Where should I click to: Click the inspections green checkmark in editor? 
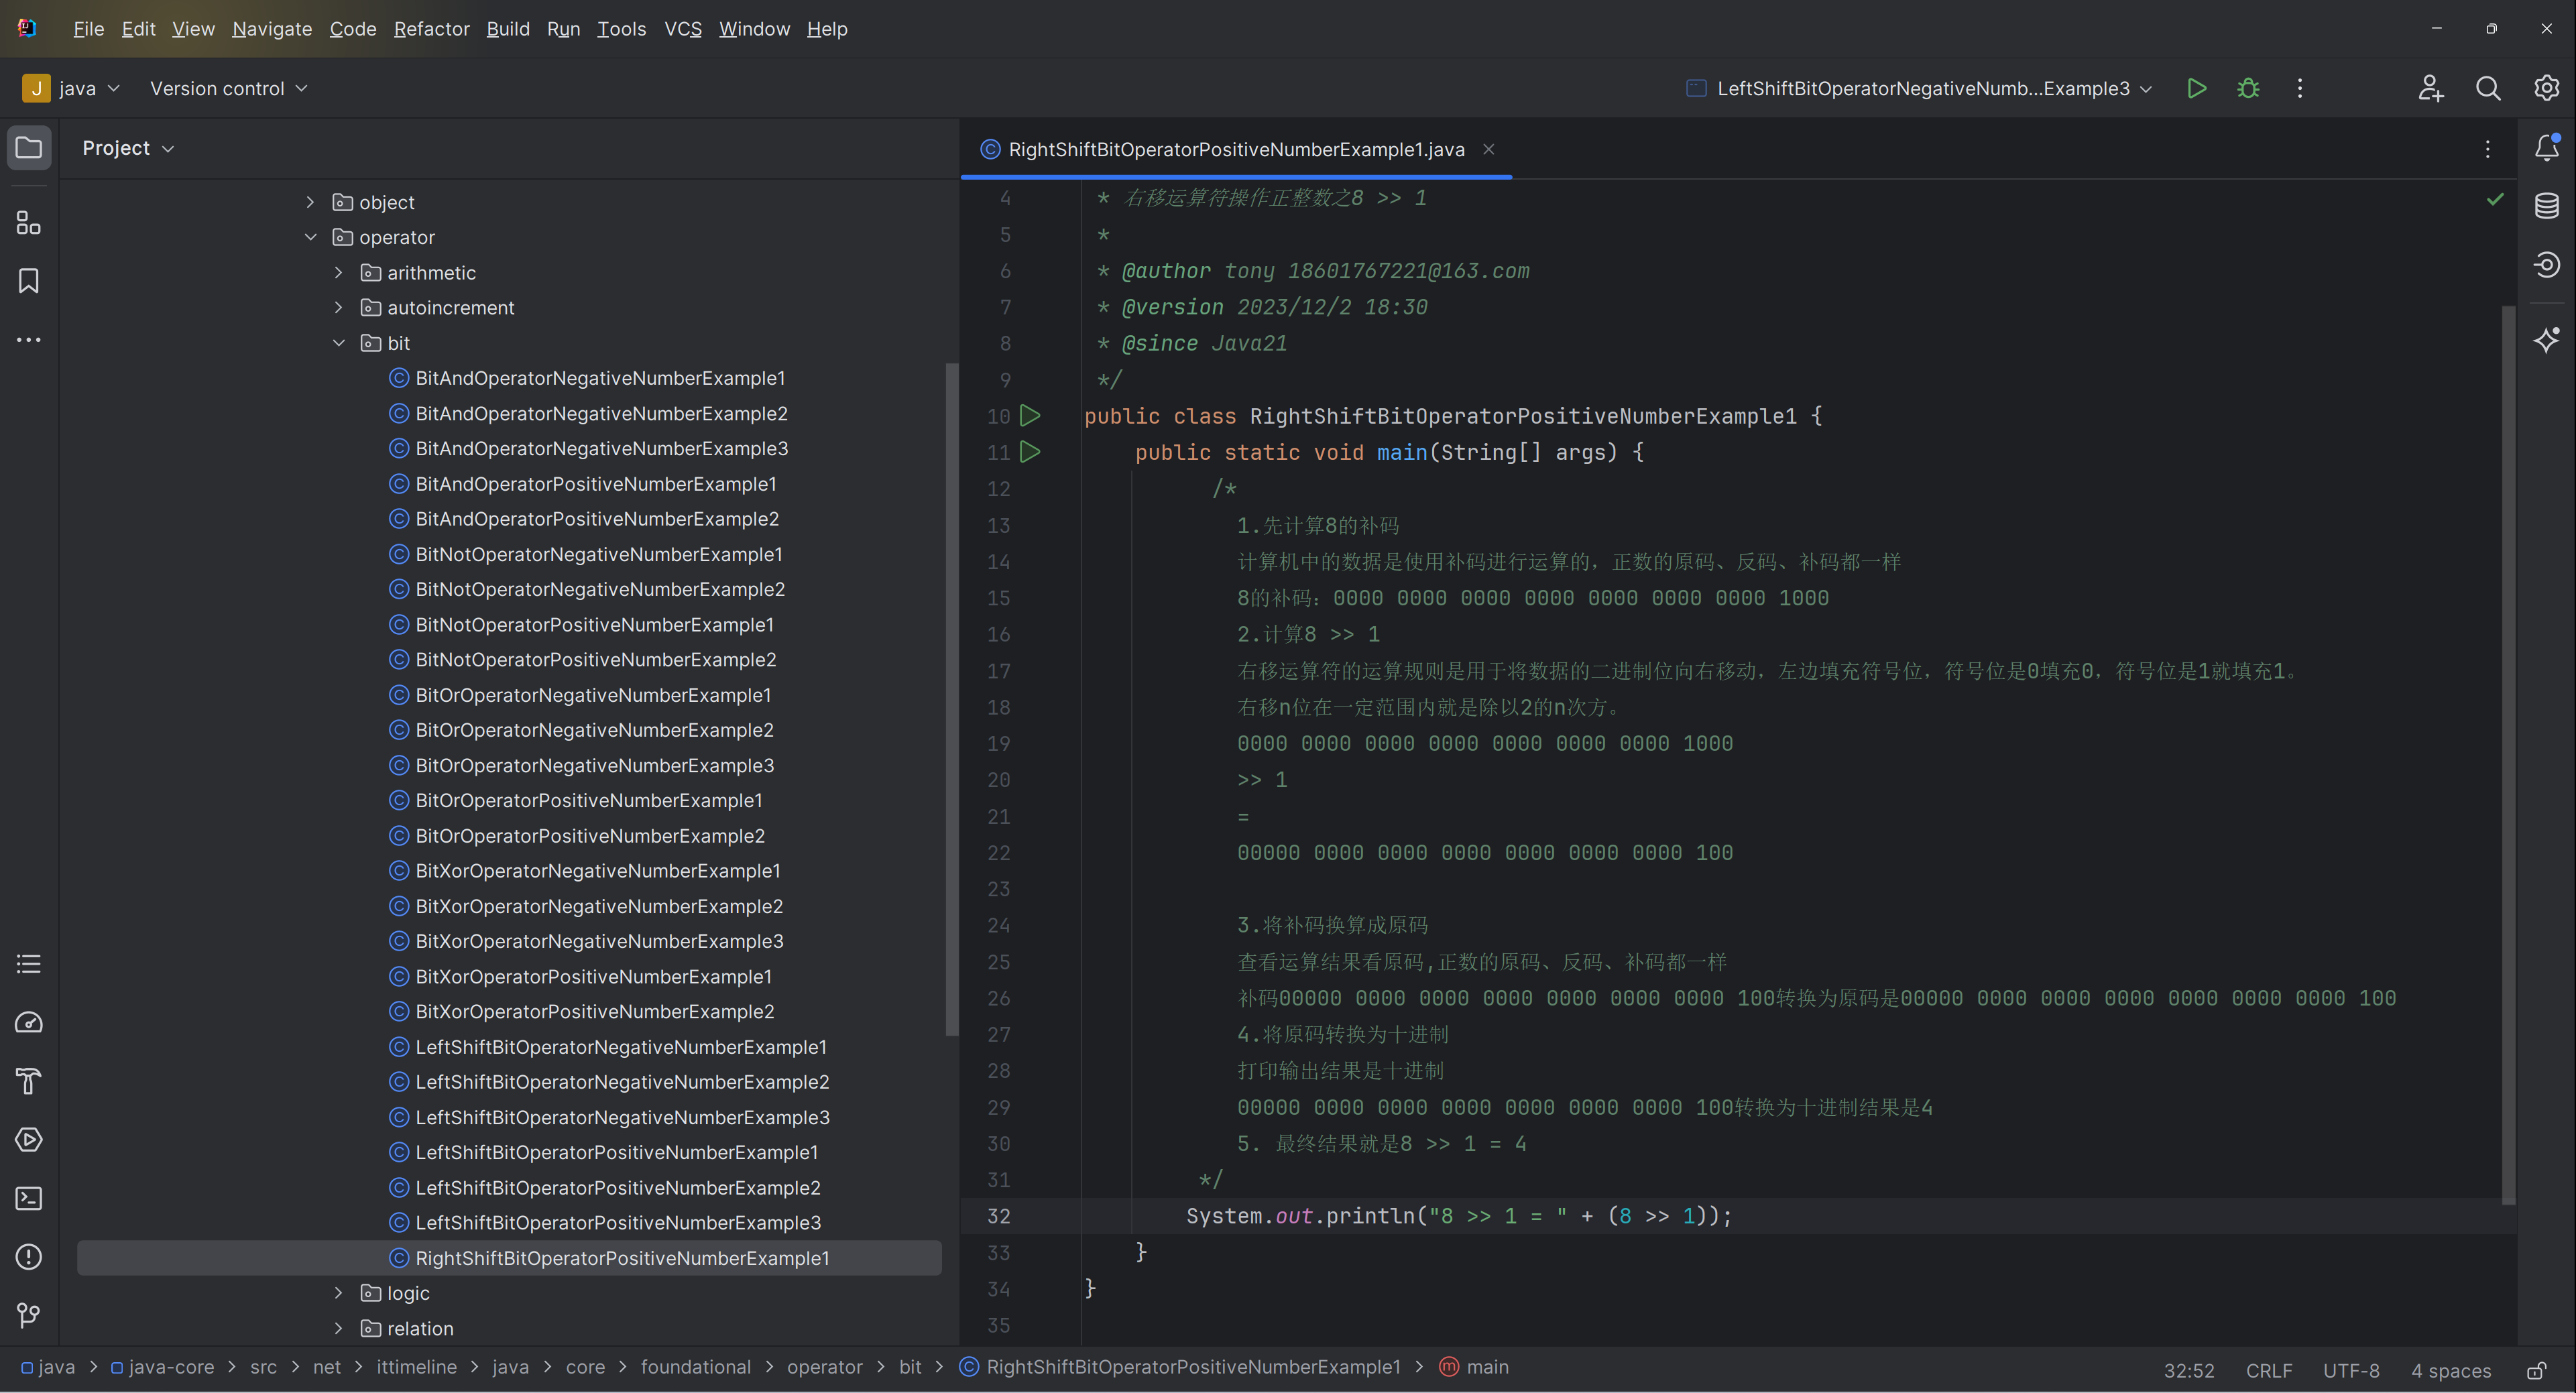tap(2495, 199)
